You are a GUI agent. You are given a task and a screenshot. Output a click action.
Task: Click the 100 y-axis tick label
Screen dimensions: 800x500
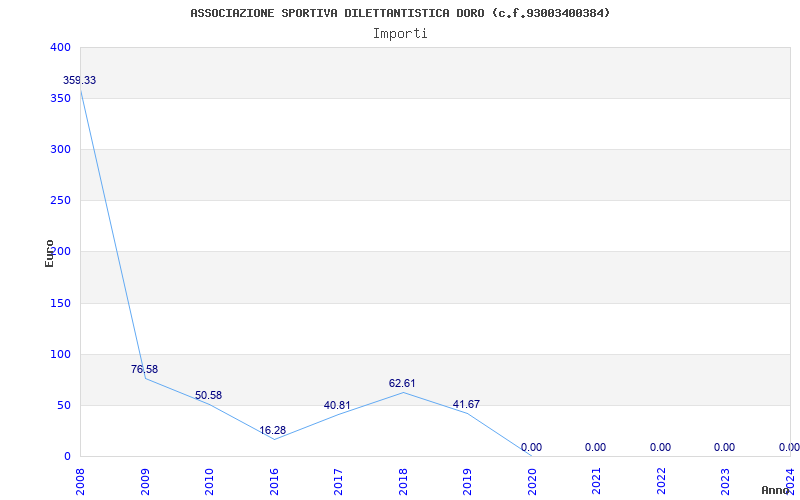tap(60, 355)
